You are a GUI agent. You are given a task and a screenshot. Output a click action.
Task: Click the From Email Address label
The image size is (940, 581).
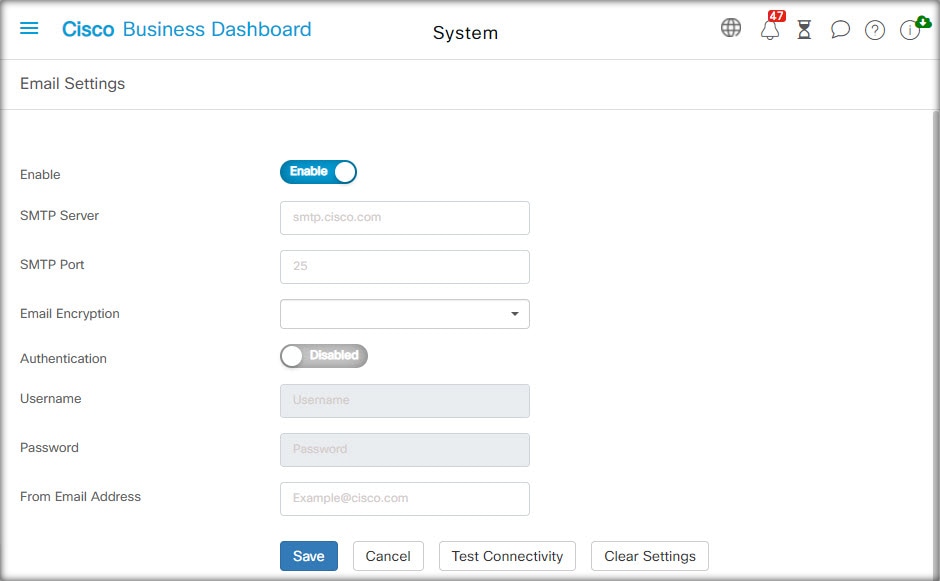pos(80,496)
